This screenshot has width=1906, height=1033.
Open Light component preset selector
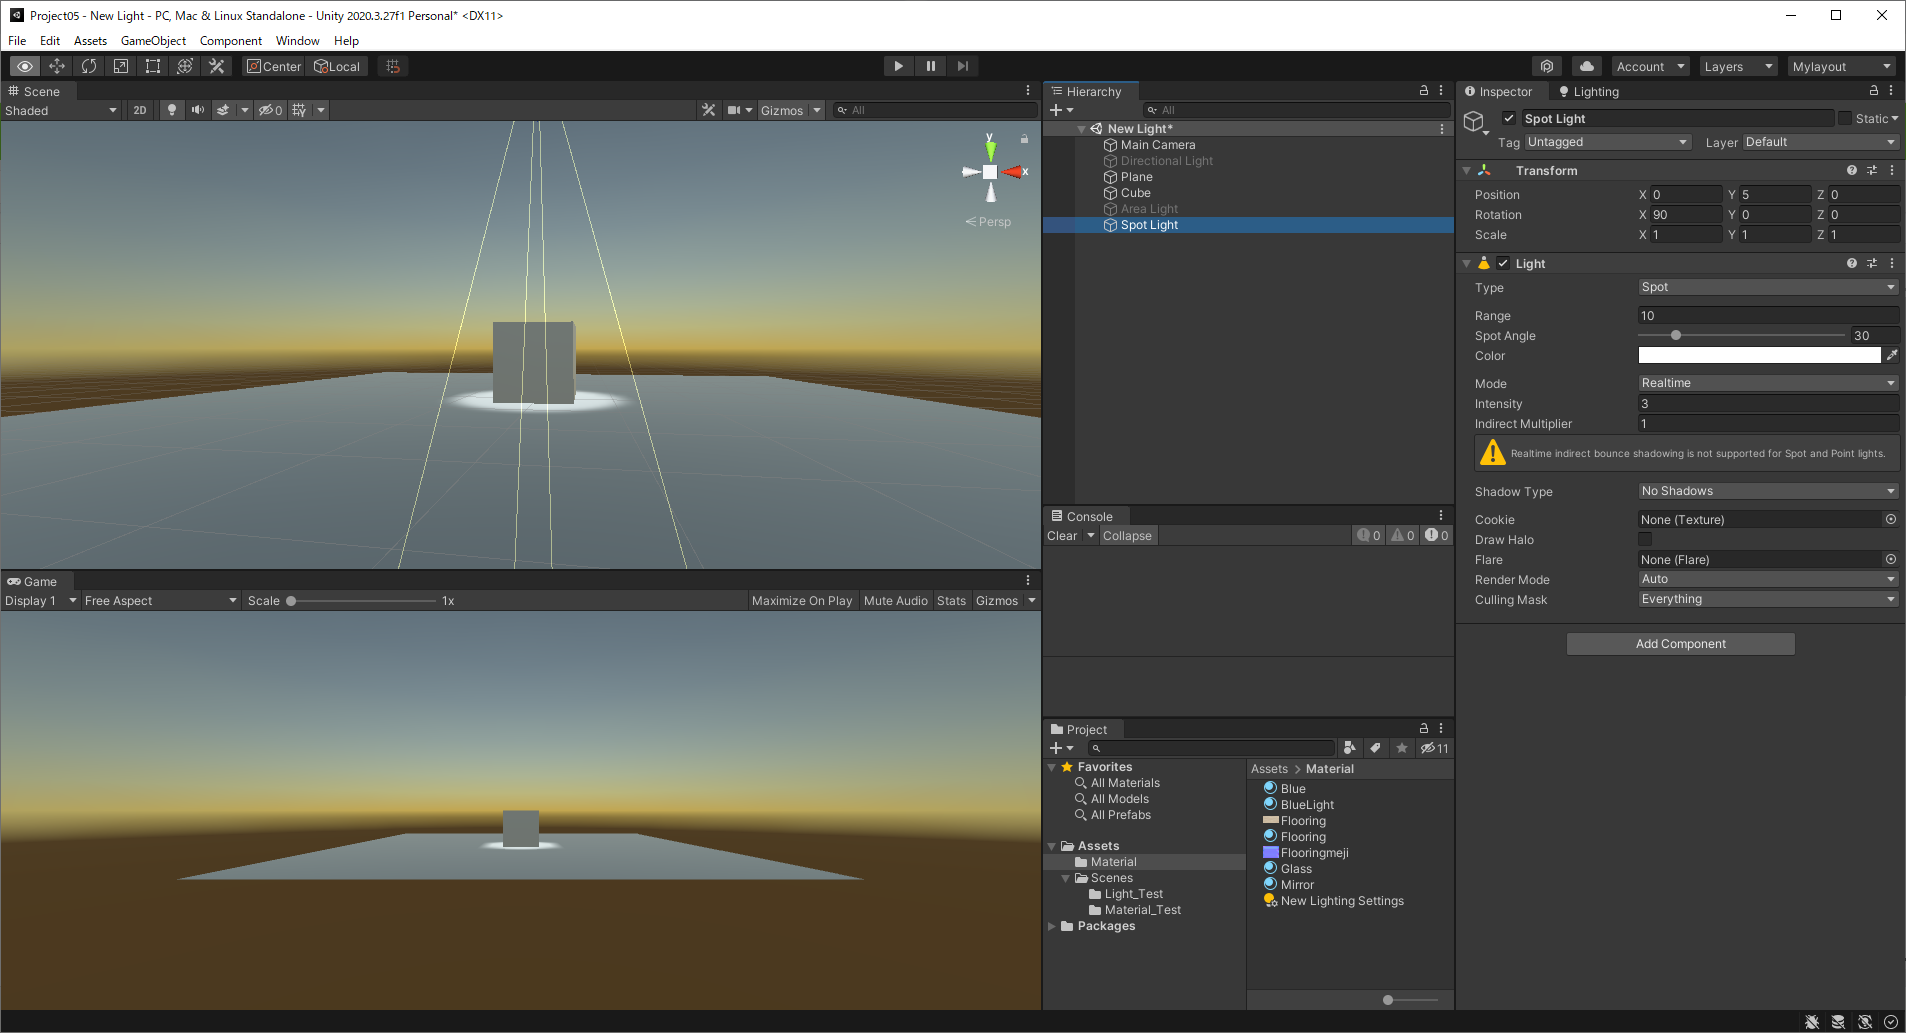click(1872, 263)
